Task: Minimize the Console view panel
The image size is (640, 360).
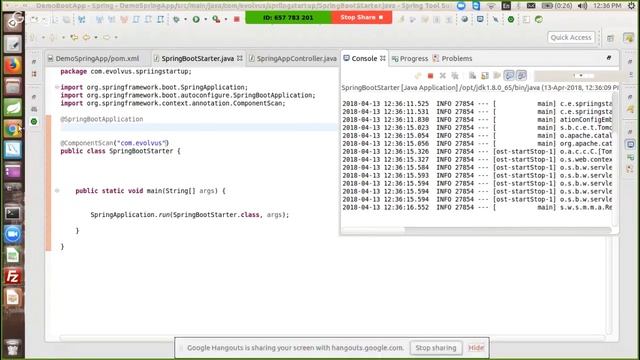Action: [609, 58]
